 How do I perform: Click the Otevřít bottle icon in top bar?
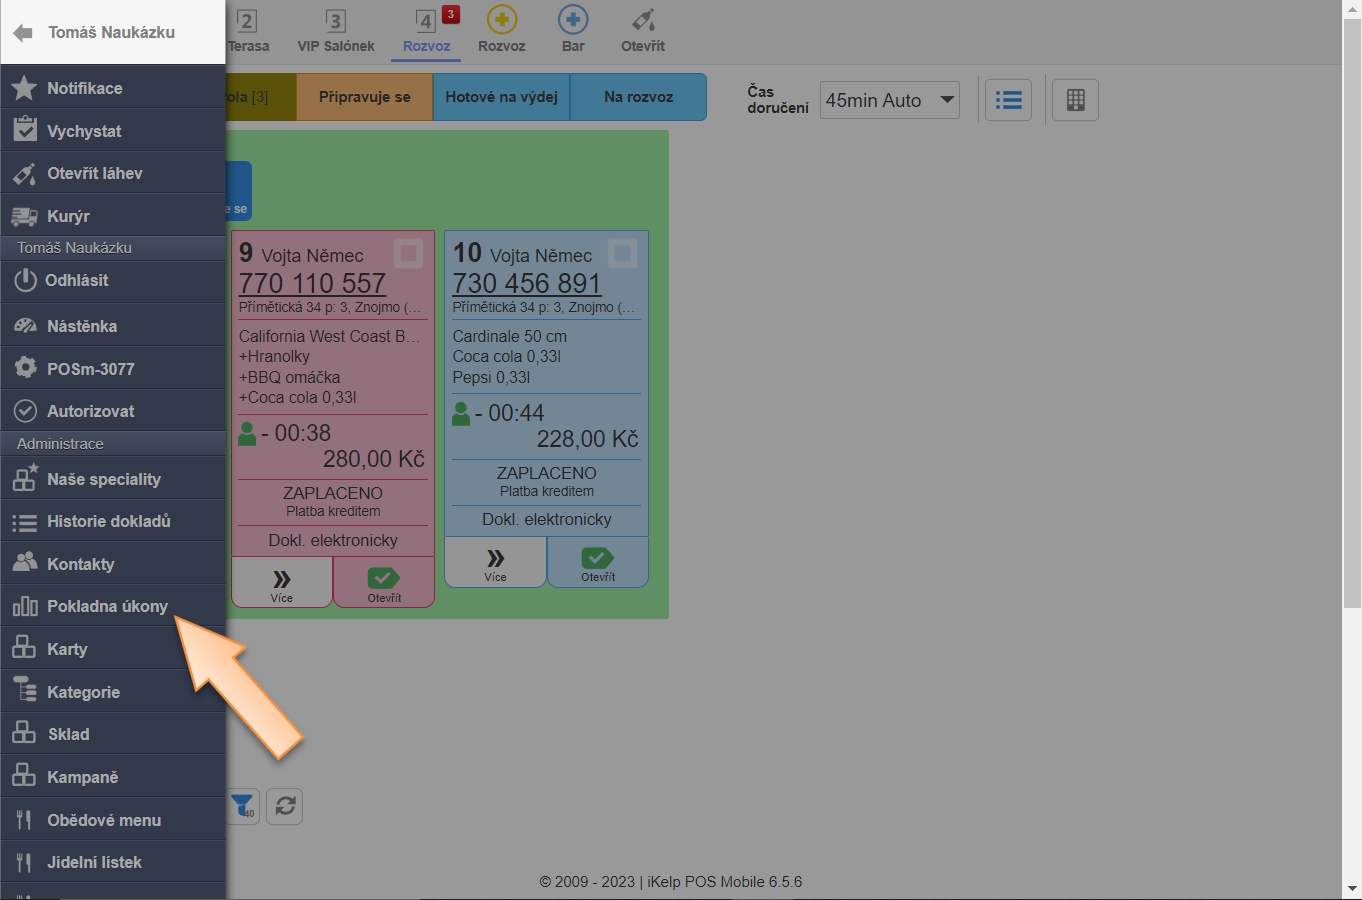click(642, 20)
